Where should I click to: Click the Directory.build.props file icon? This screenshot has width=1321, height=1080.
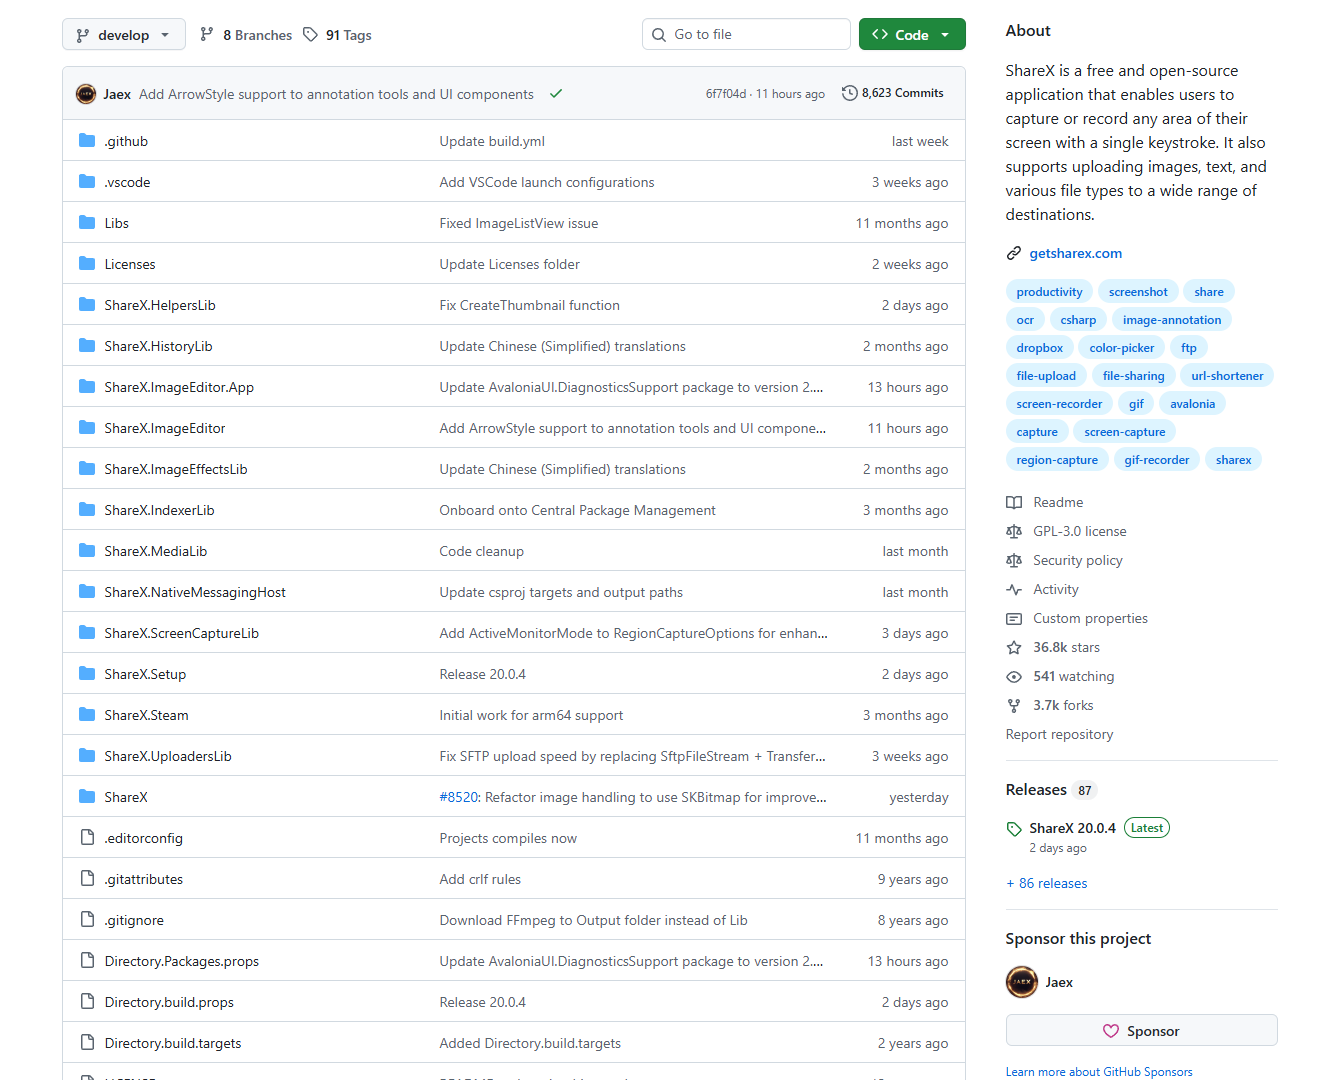(87, 1002)
